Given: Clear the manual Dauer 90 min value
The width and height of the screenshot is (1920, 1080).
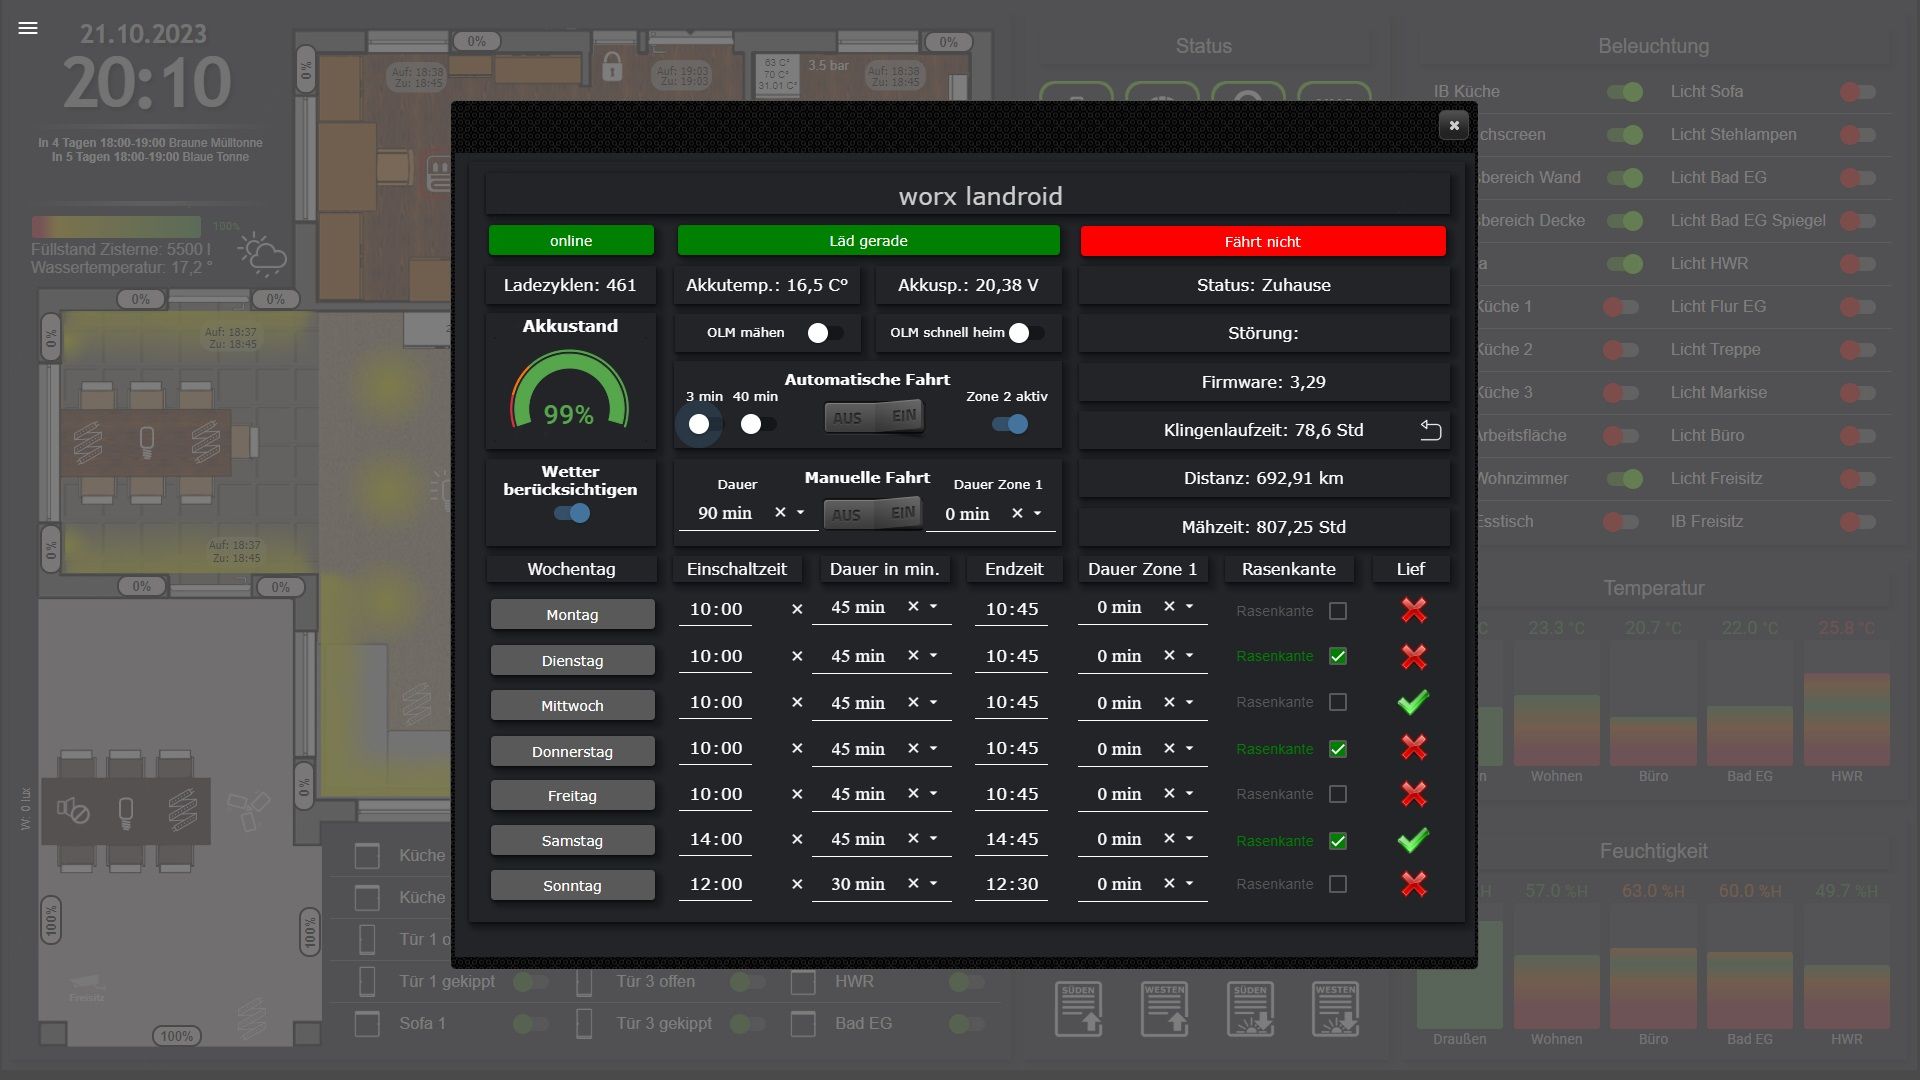Looking at the screenshot, I should pos(780,512).
